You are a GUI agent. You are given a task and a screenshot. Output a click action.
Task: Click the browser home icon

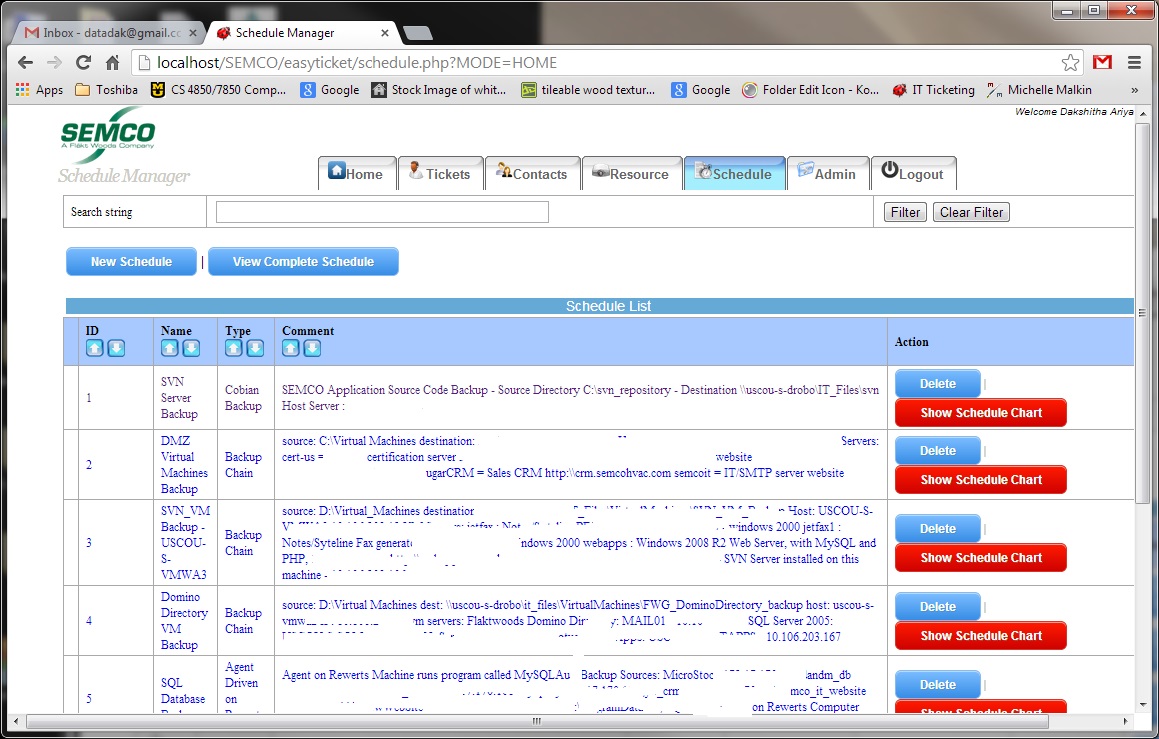click(x=113, y=62)
